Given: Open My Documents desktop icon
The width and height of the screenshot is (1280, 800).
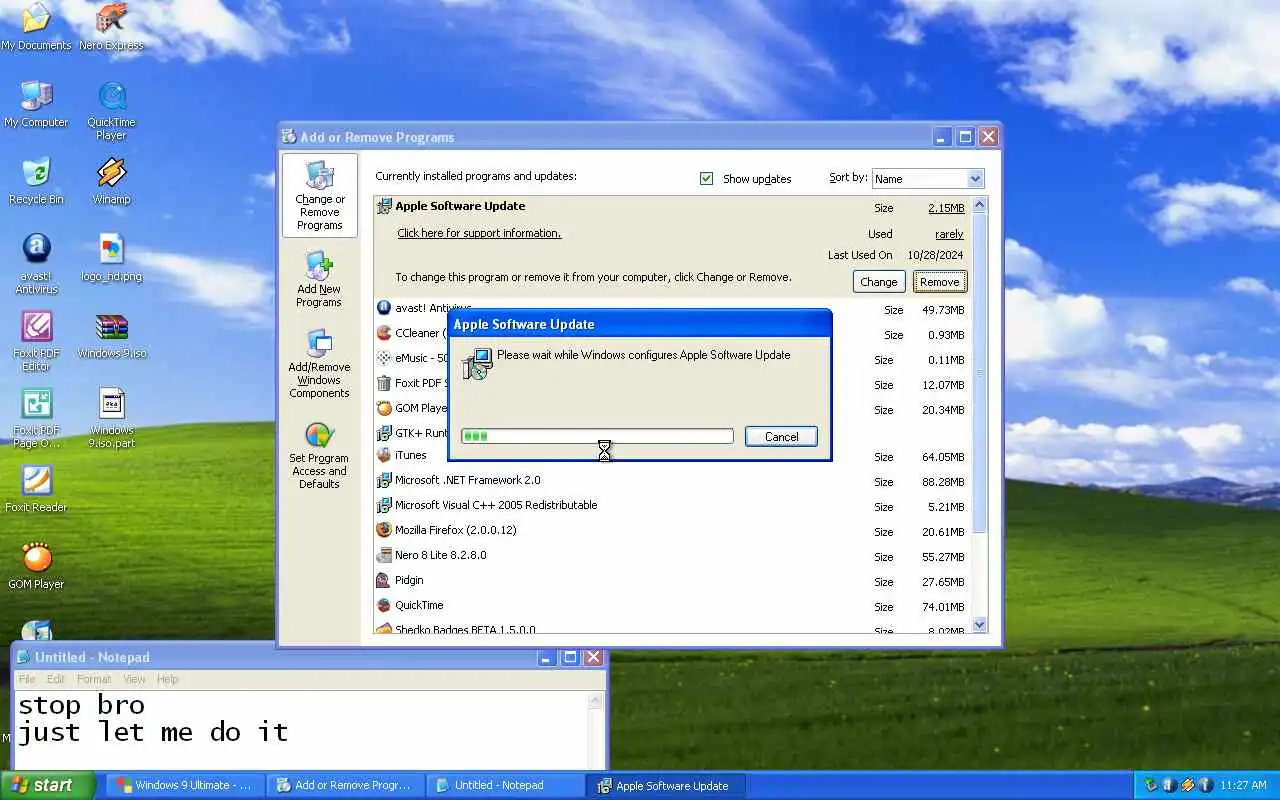Looking at the screenshot, I should tap(36, 27).
